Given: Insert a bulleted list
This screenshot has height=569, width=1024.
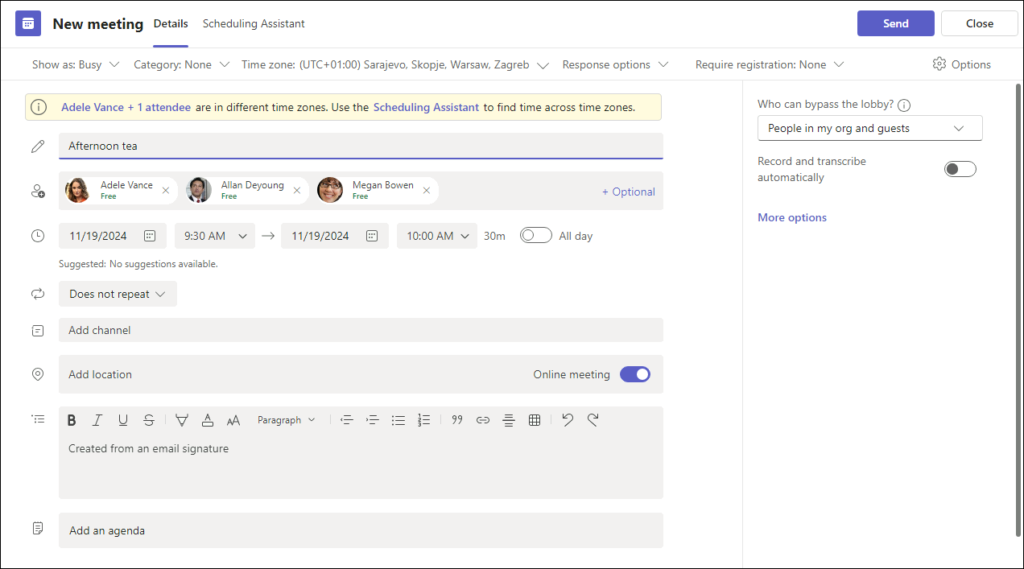Looking at the screenshot, I should click(398, 420).
